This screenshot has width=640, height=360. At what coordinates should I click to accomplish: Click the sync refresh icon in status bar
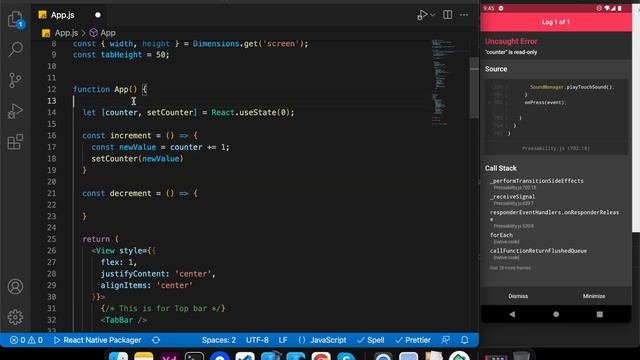(156, 340)
